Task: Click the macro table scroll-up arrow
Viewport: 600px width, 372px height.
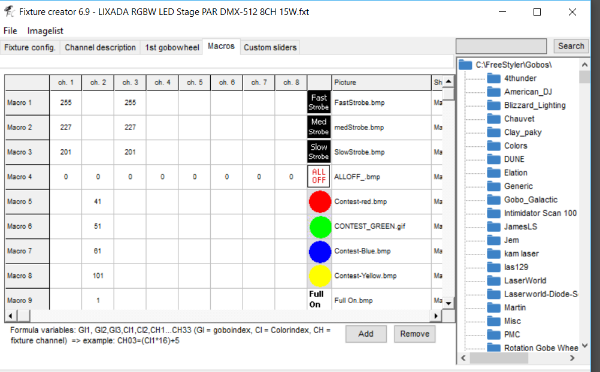Action: coord(448,81)
